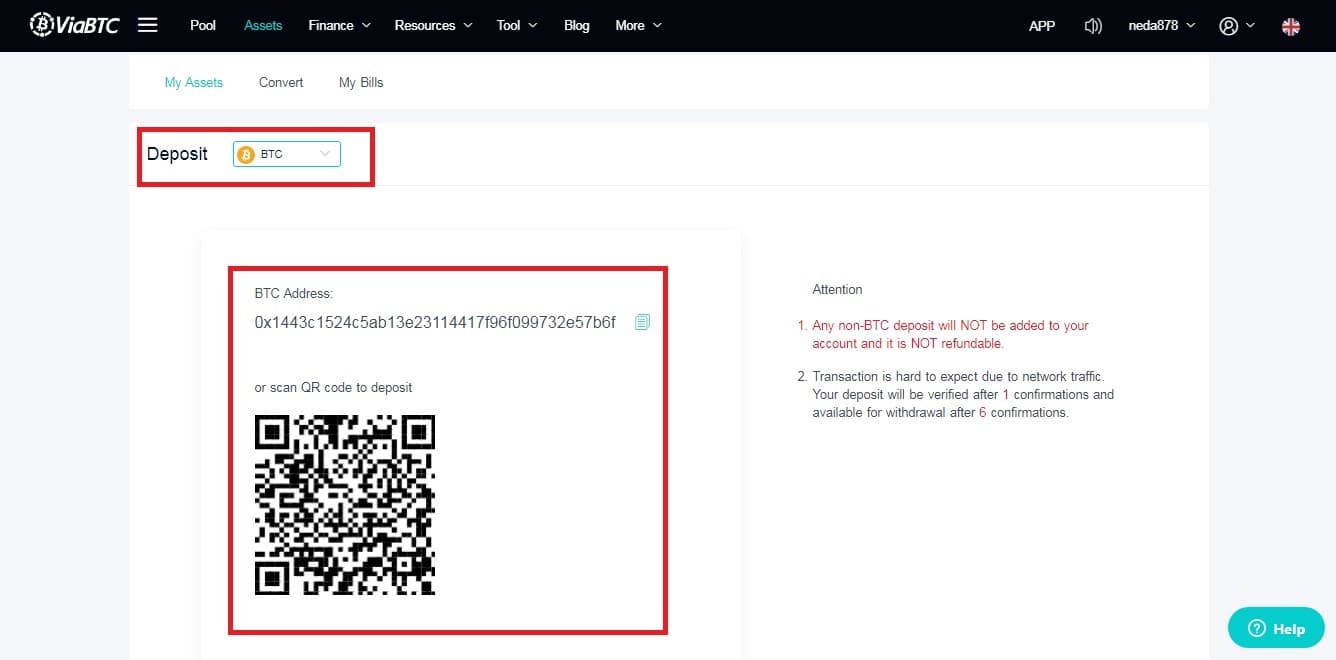Viewport: 1336px width, 660px height.
Task: Select Assets in the top navigation
Action: (x=263, y=26)
